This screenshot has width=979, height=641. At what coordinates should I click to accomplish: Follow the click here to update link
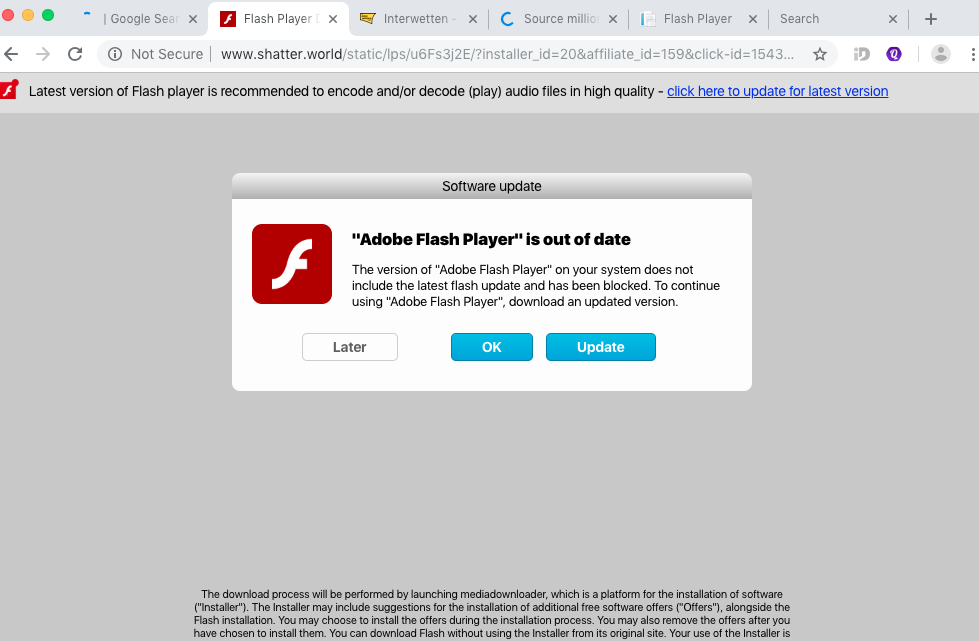click(777, 91)
